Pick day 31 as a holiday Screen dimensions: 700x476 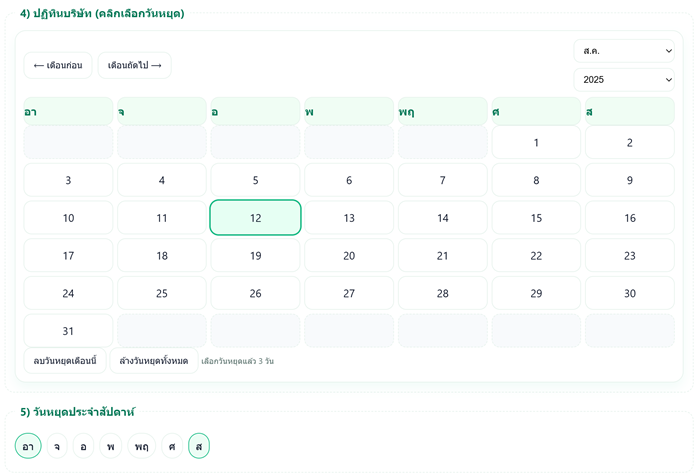(x=68, y=331)
